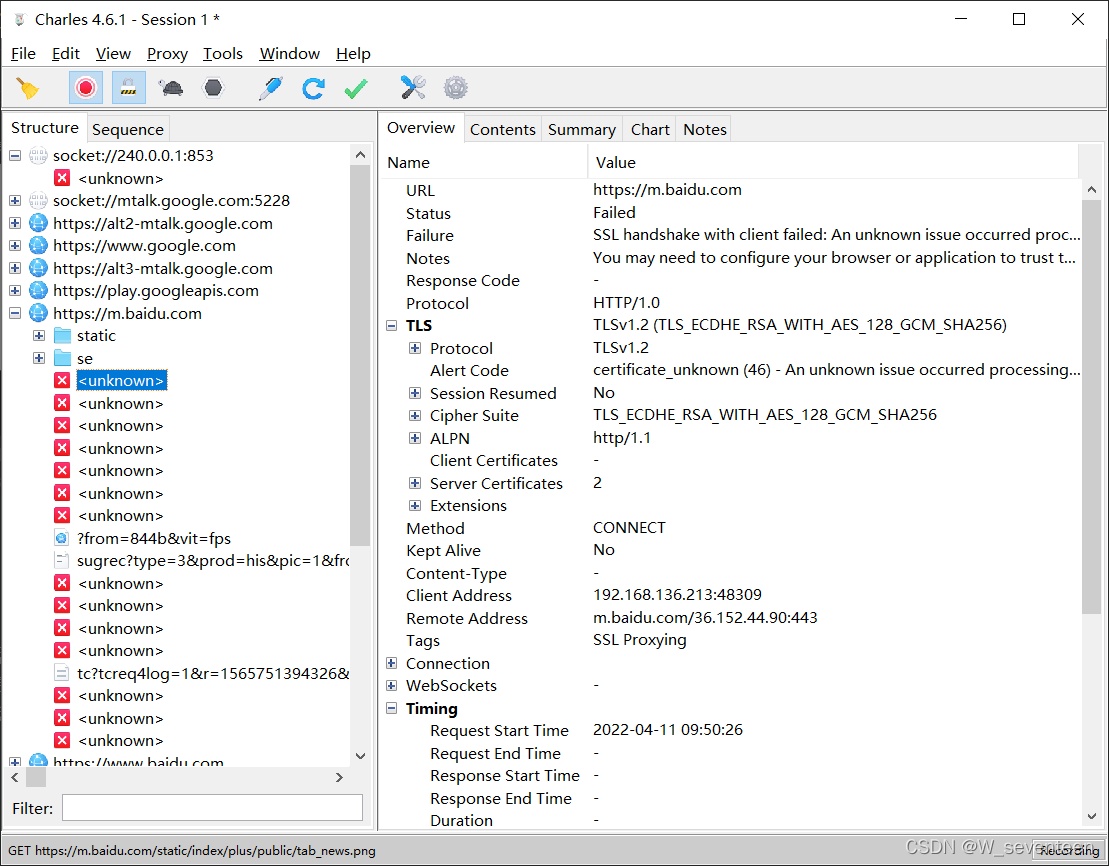
Task: Validate selected with green checkmark icon
Action: [x=356, y=88]
